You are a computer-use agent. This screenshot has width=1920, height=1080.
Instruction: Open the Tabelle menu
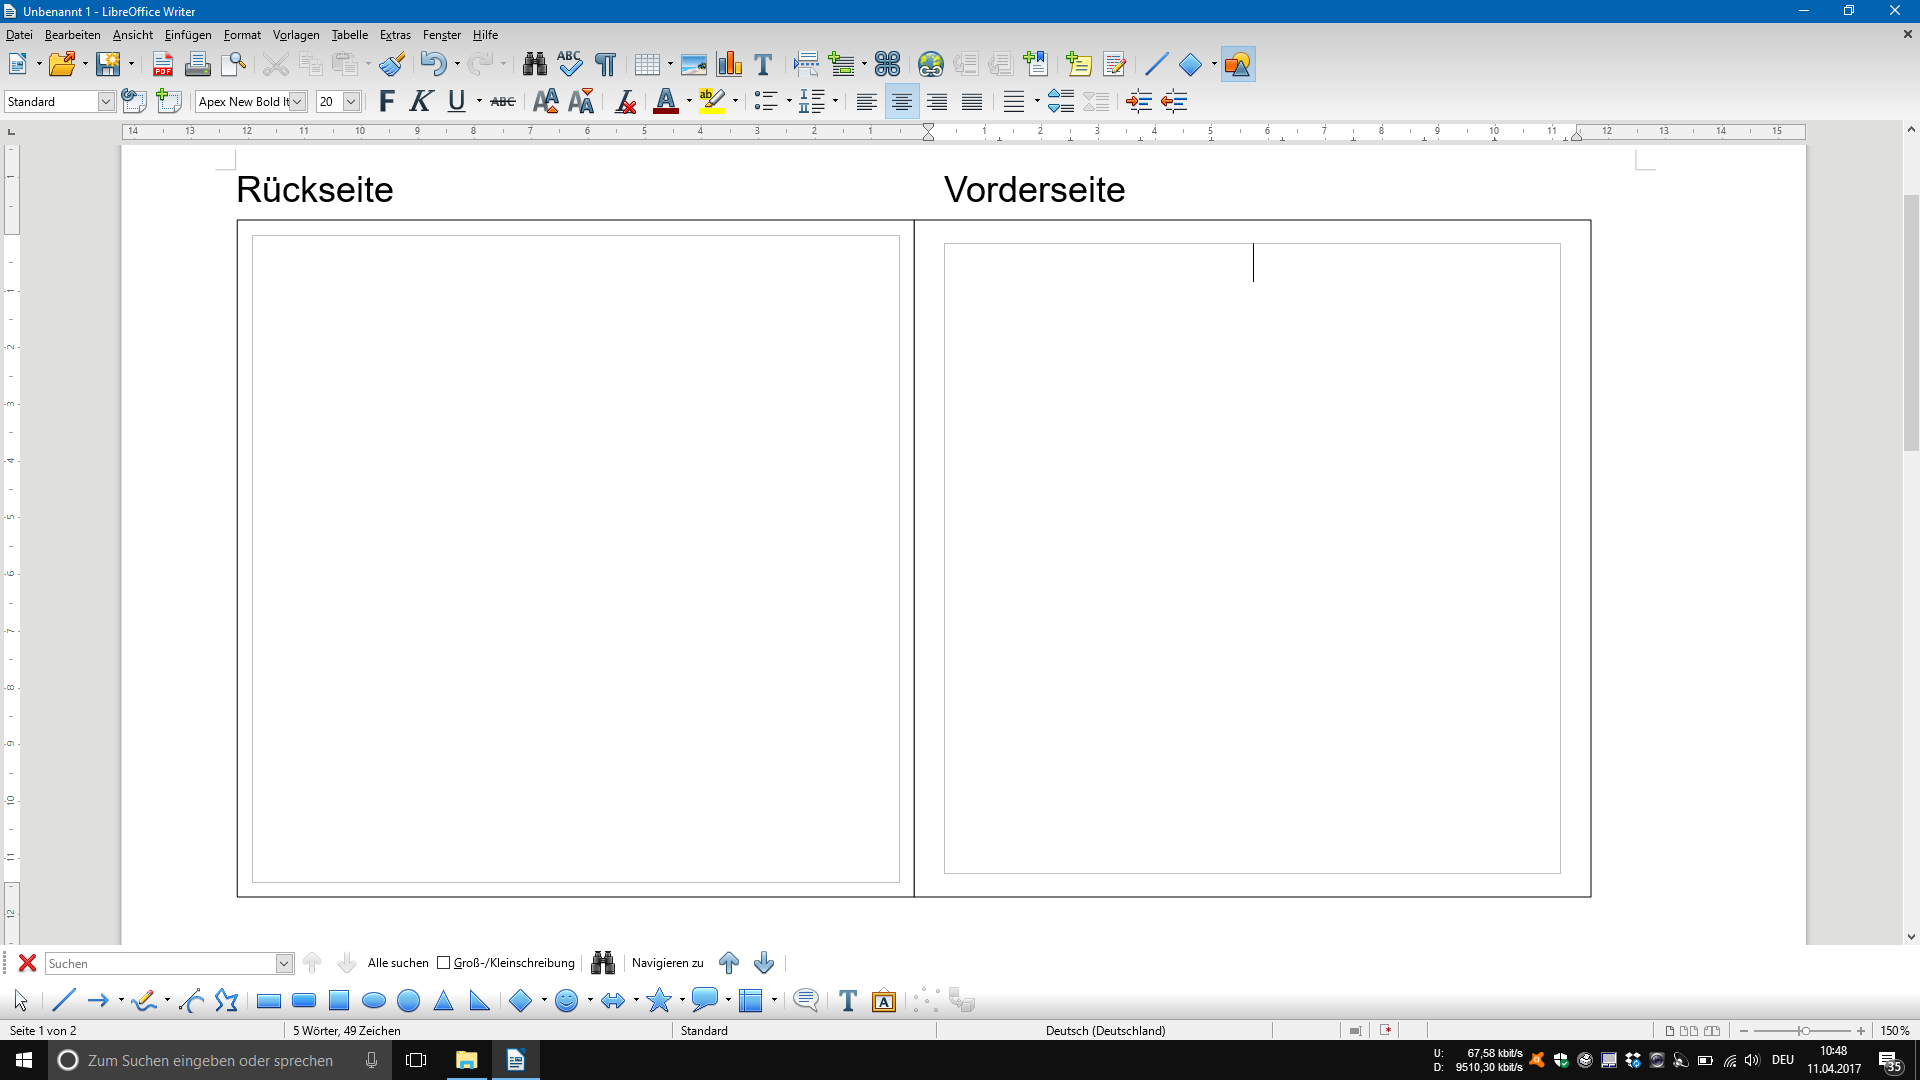(350, 35)
